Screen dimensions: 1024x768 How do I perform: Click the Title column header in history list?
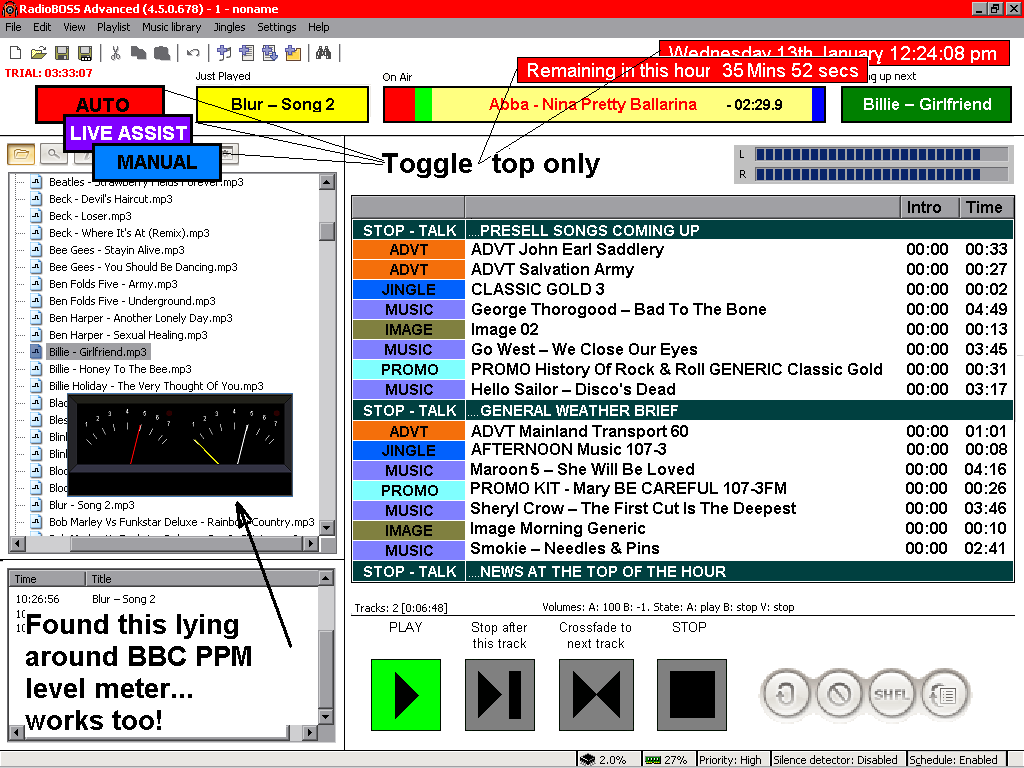click(x=202, y=579)
